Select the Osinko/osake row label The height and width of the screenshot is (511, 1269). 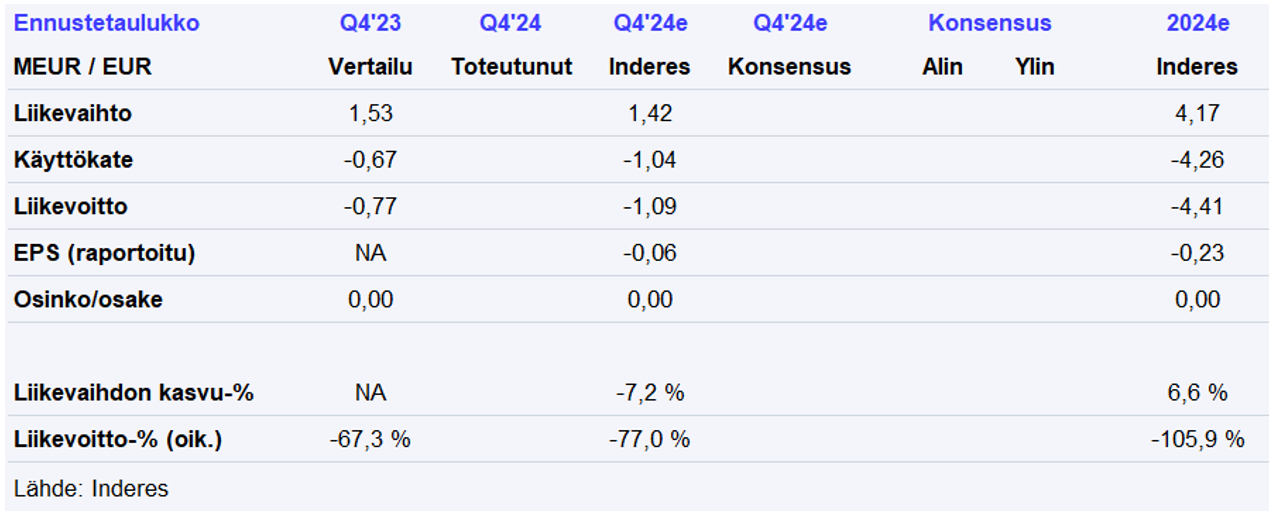click(x=88, y=299)
